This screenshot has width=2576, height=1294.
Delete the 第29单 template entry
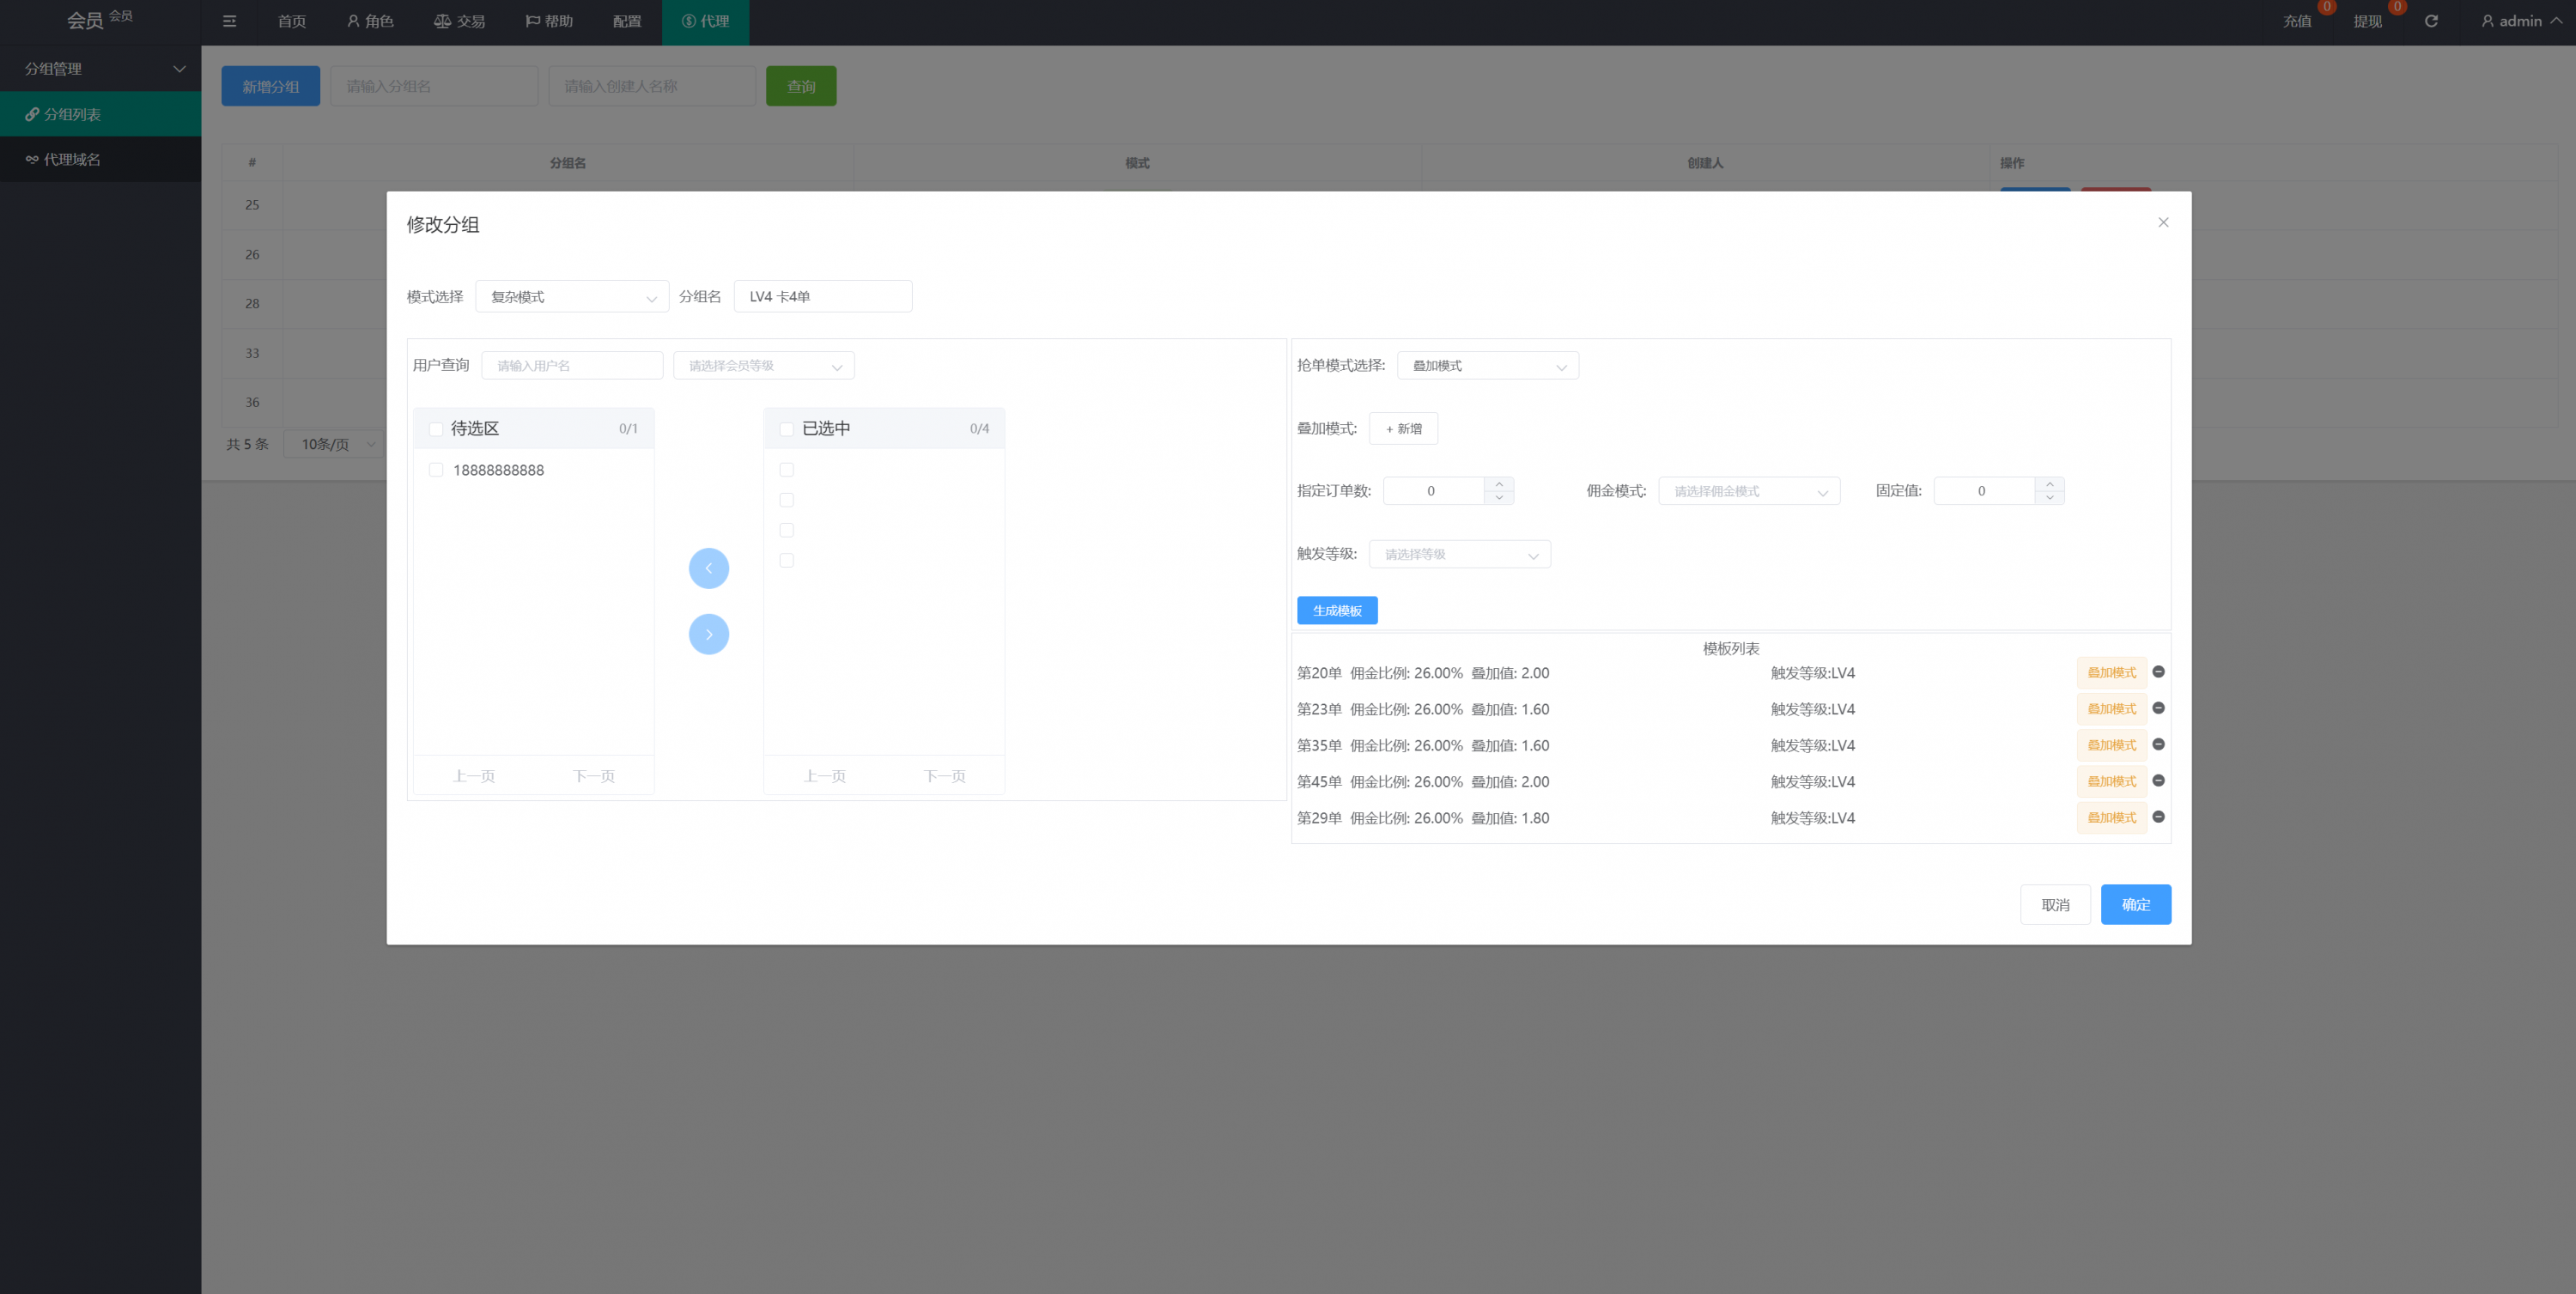(2158, 817)
